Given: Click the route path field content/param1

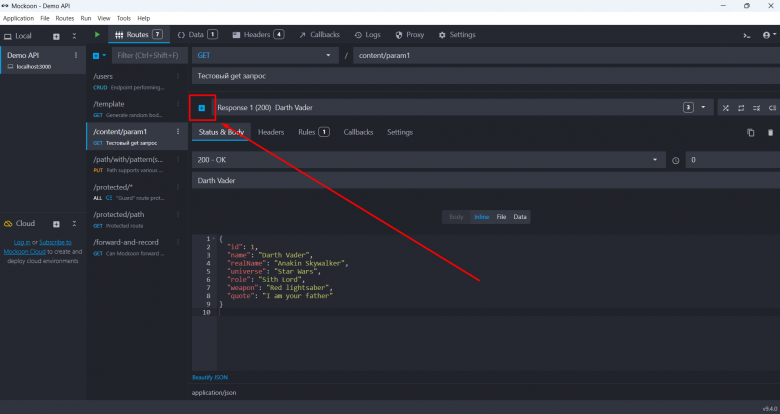Looking at the screenshot, I should pyautogui.click(x=567, y=55).
